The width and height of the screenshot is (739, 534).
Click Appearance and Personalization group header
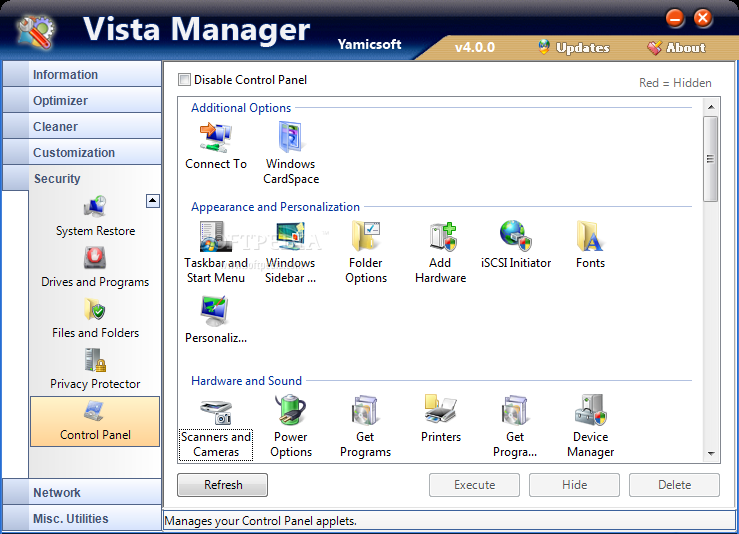pos(275,207)
